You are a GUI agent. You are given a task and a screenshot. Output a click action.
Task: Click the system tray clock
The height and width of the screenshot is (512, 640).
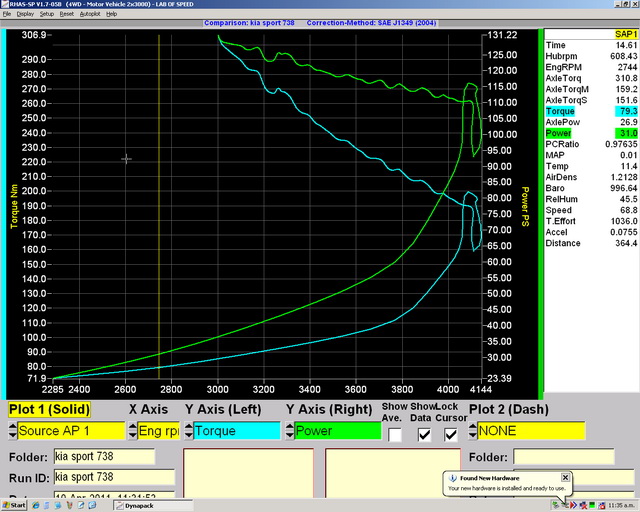pyautogui.click(x=620, y=506)
